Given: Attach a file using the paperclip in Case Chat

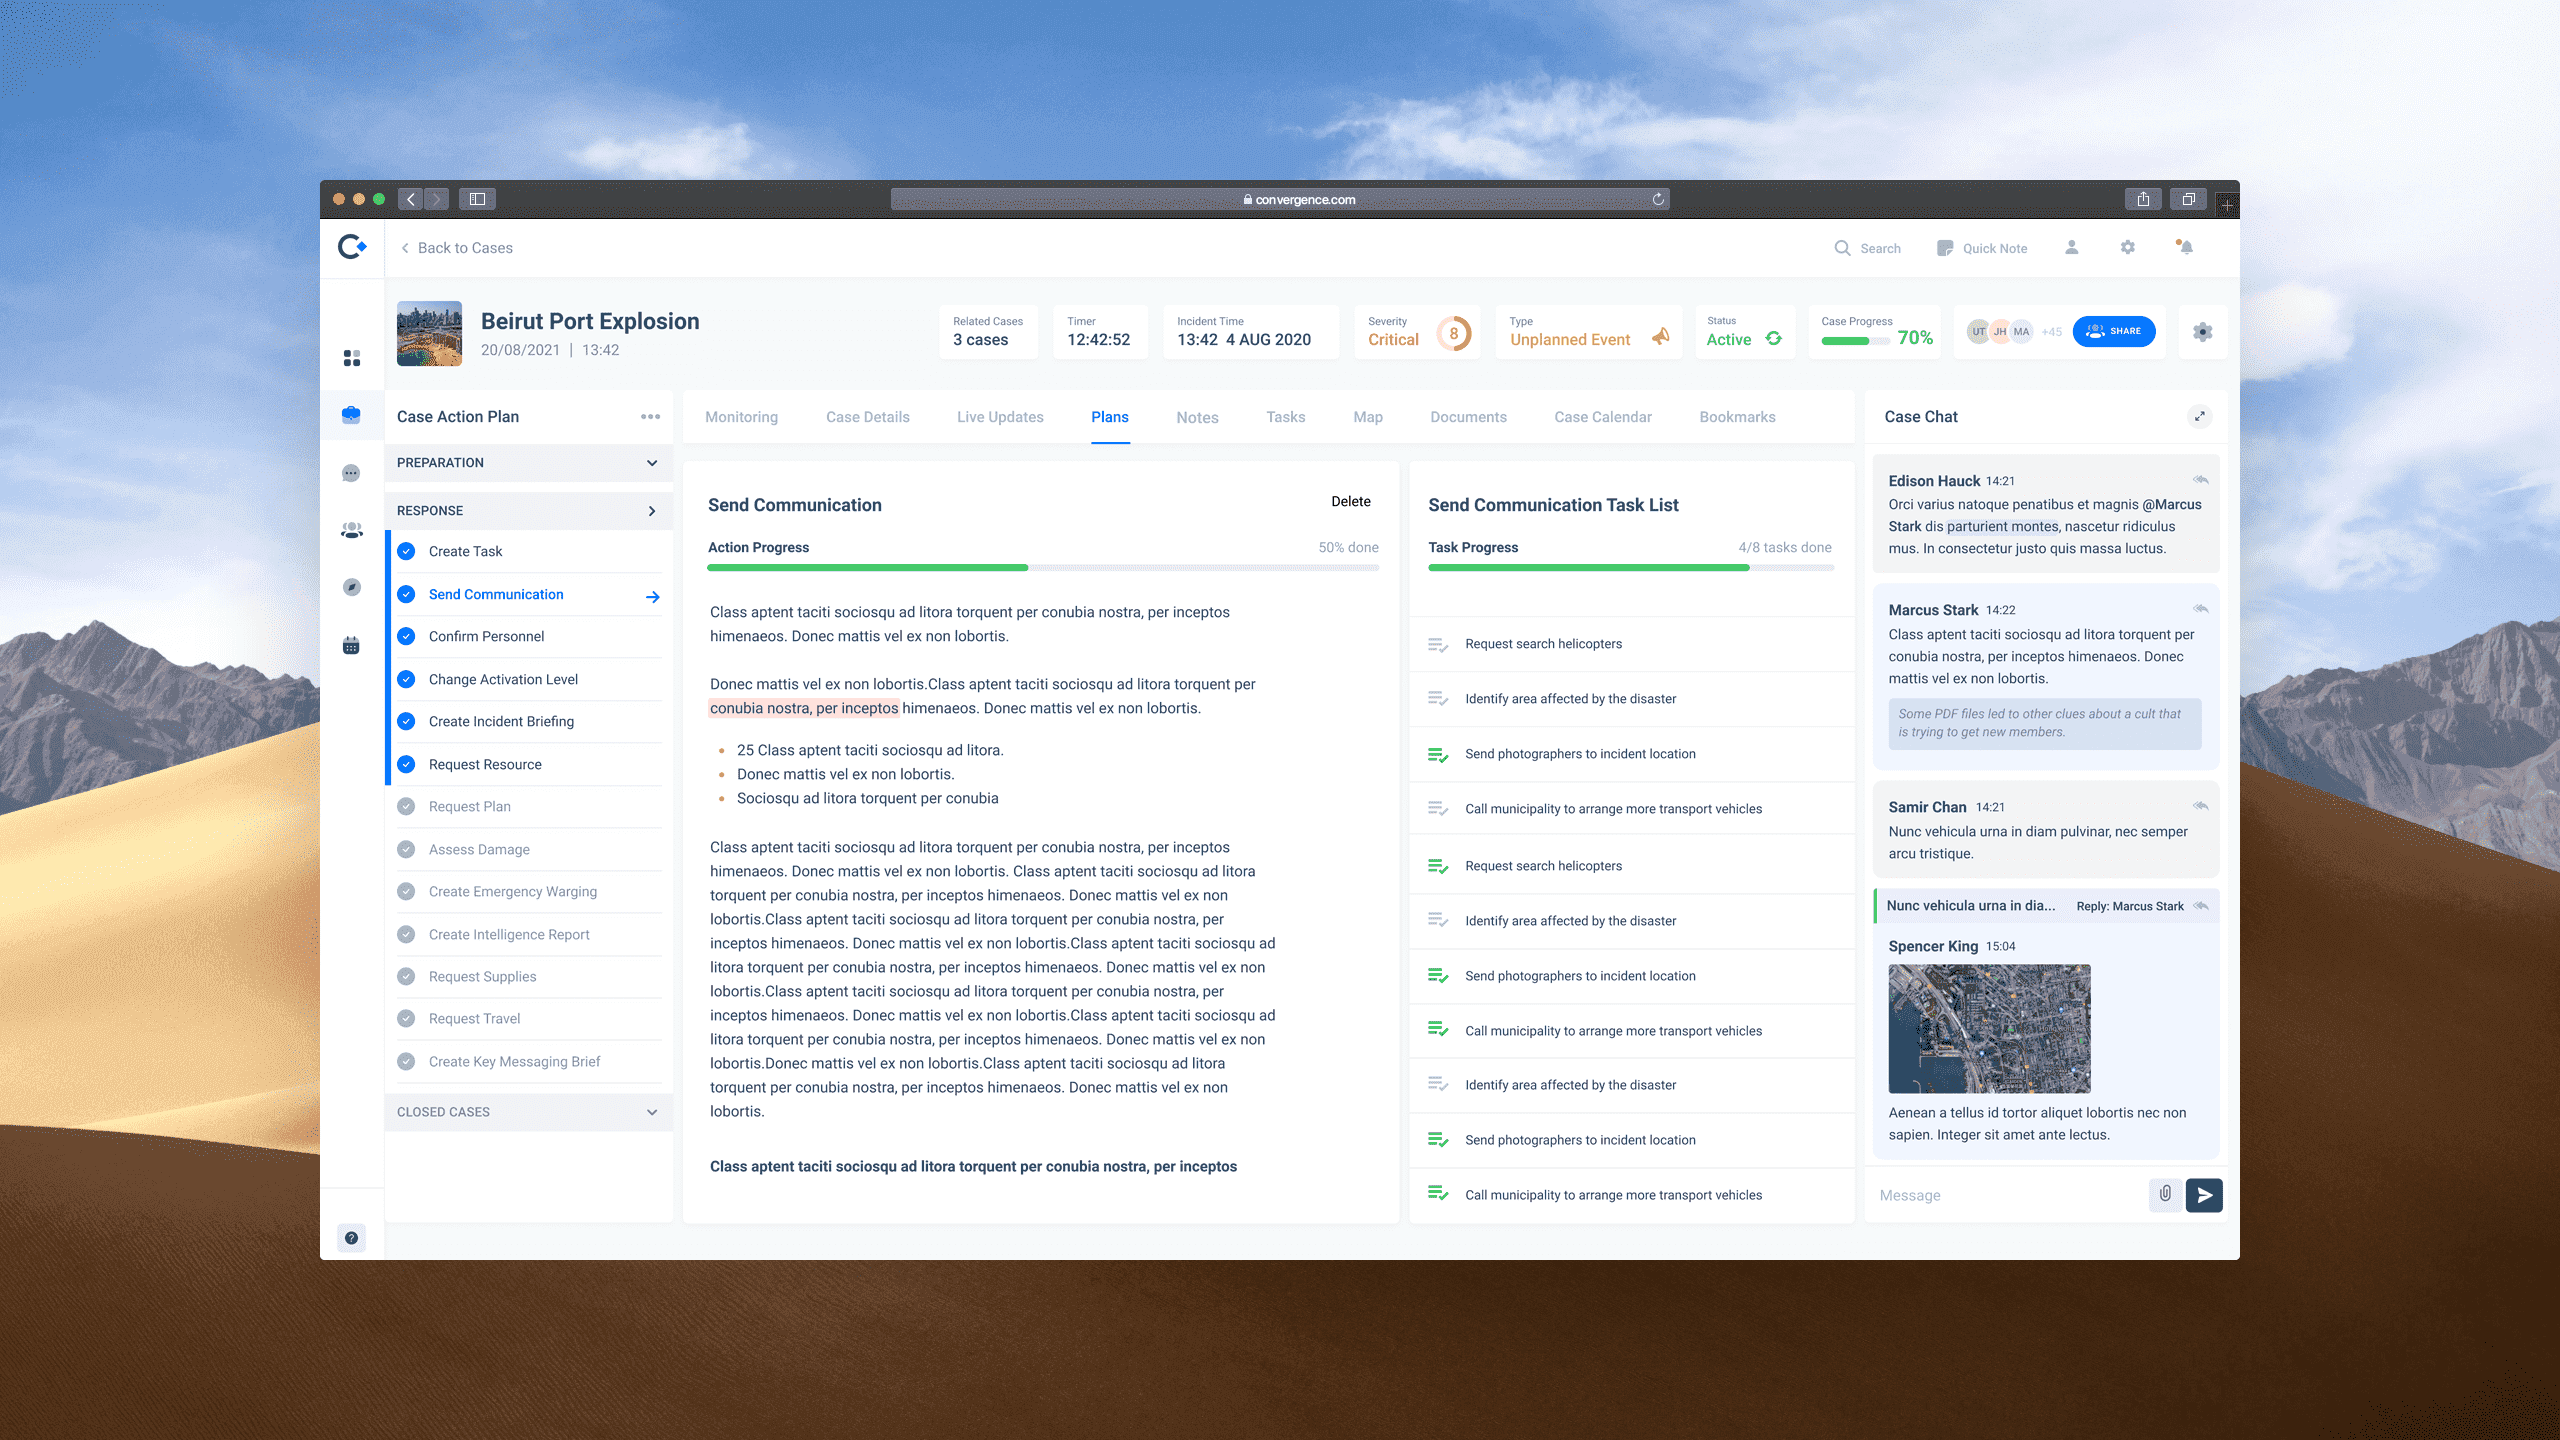Looking at the screenshot, I should point(2166,1194).
